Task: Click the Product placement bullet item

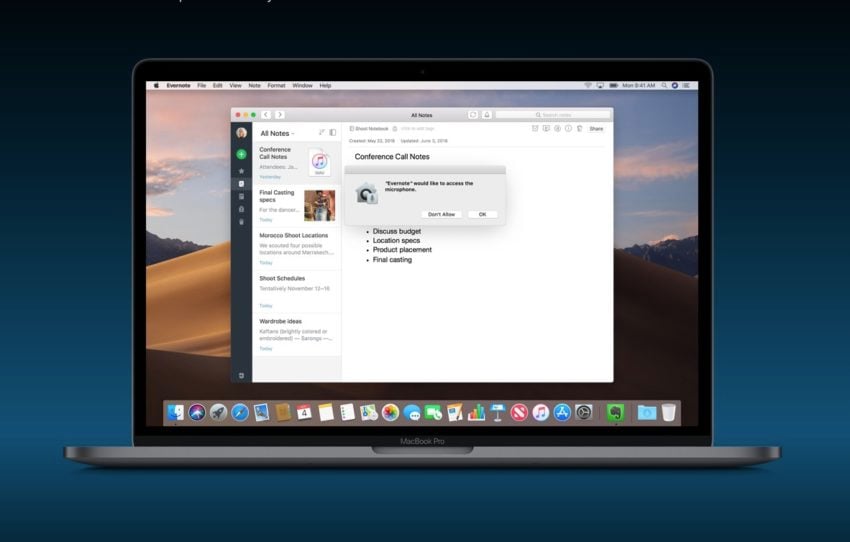Action: coord(402,250)
